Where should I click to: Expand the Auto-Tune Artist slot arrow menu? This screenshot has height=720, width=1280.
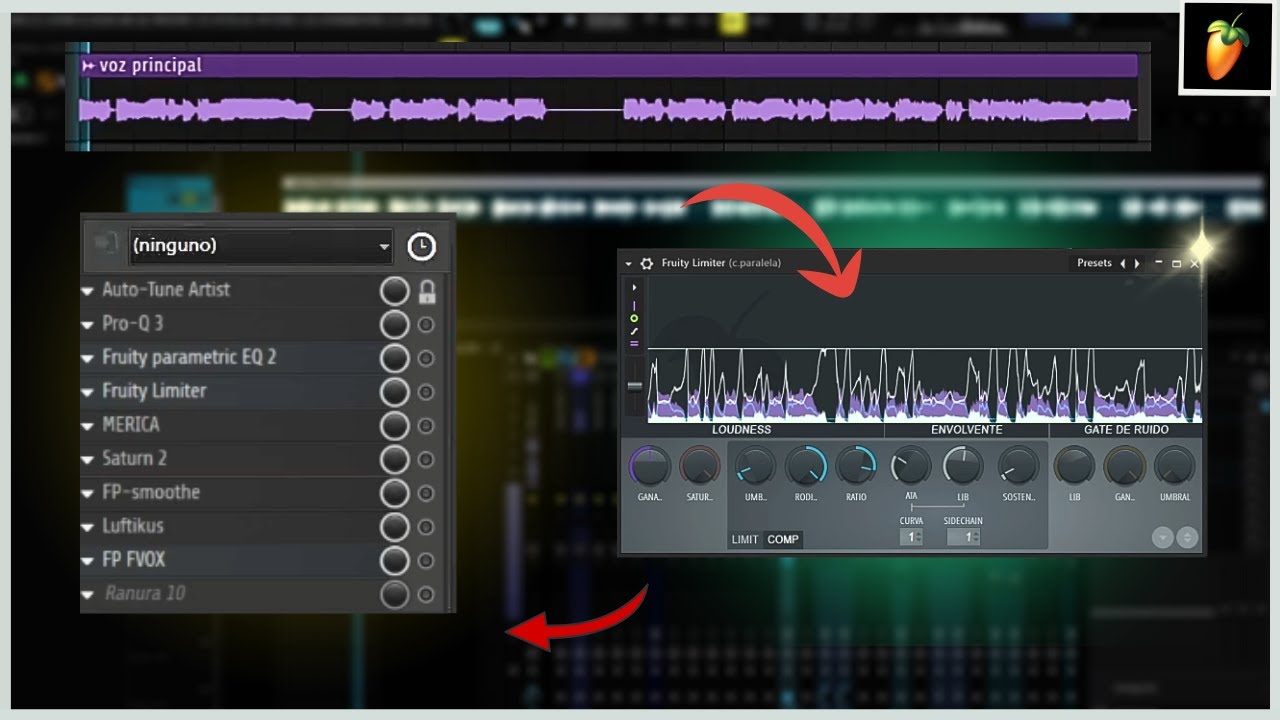(88, 291)
